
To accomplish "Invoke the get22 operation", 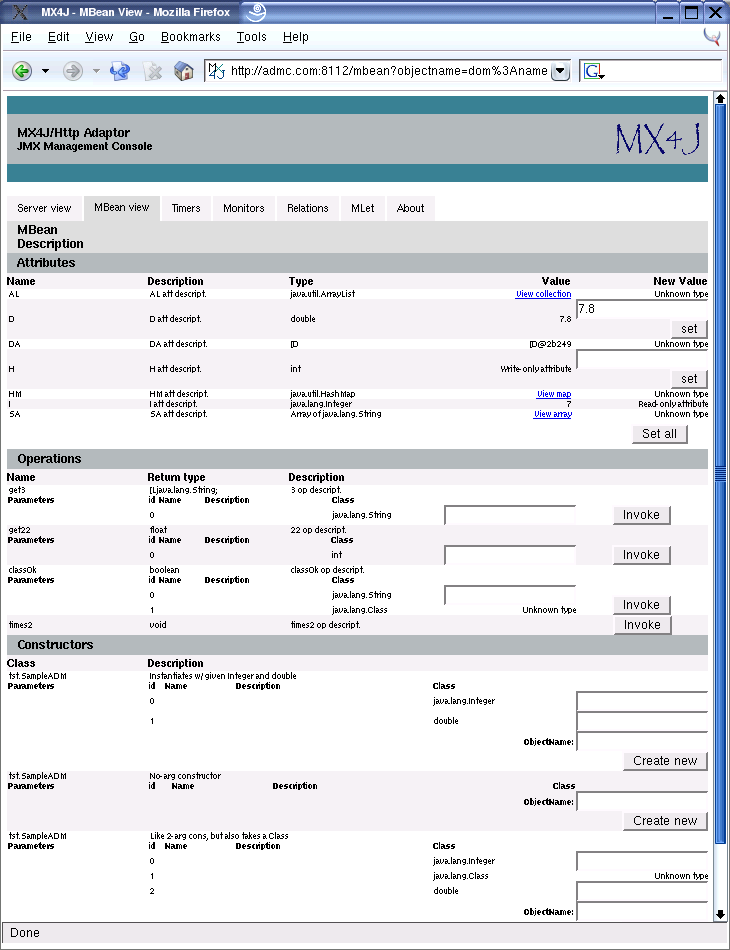I will pyautogui.click(x=642, y=555).
